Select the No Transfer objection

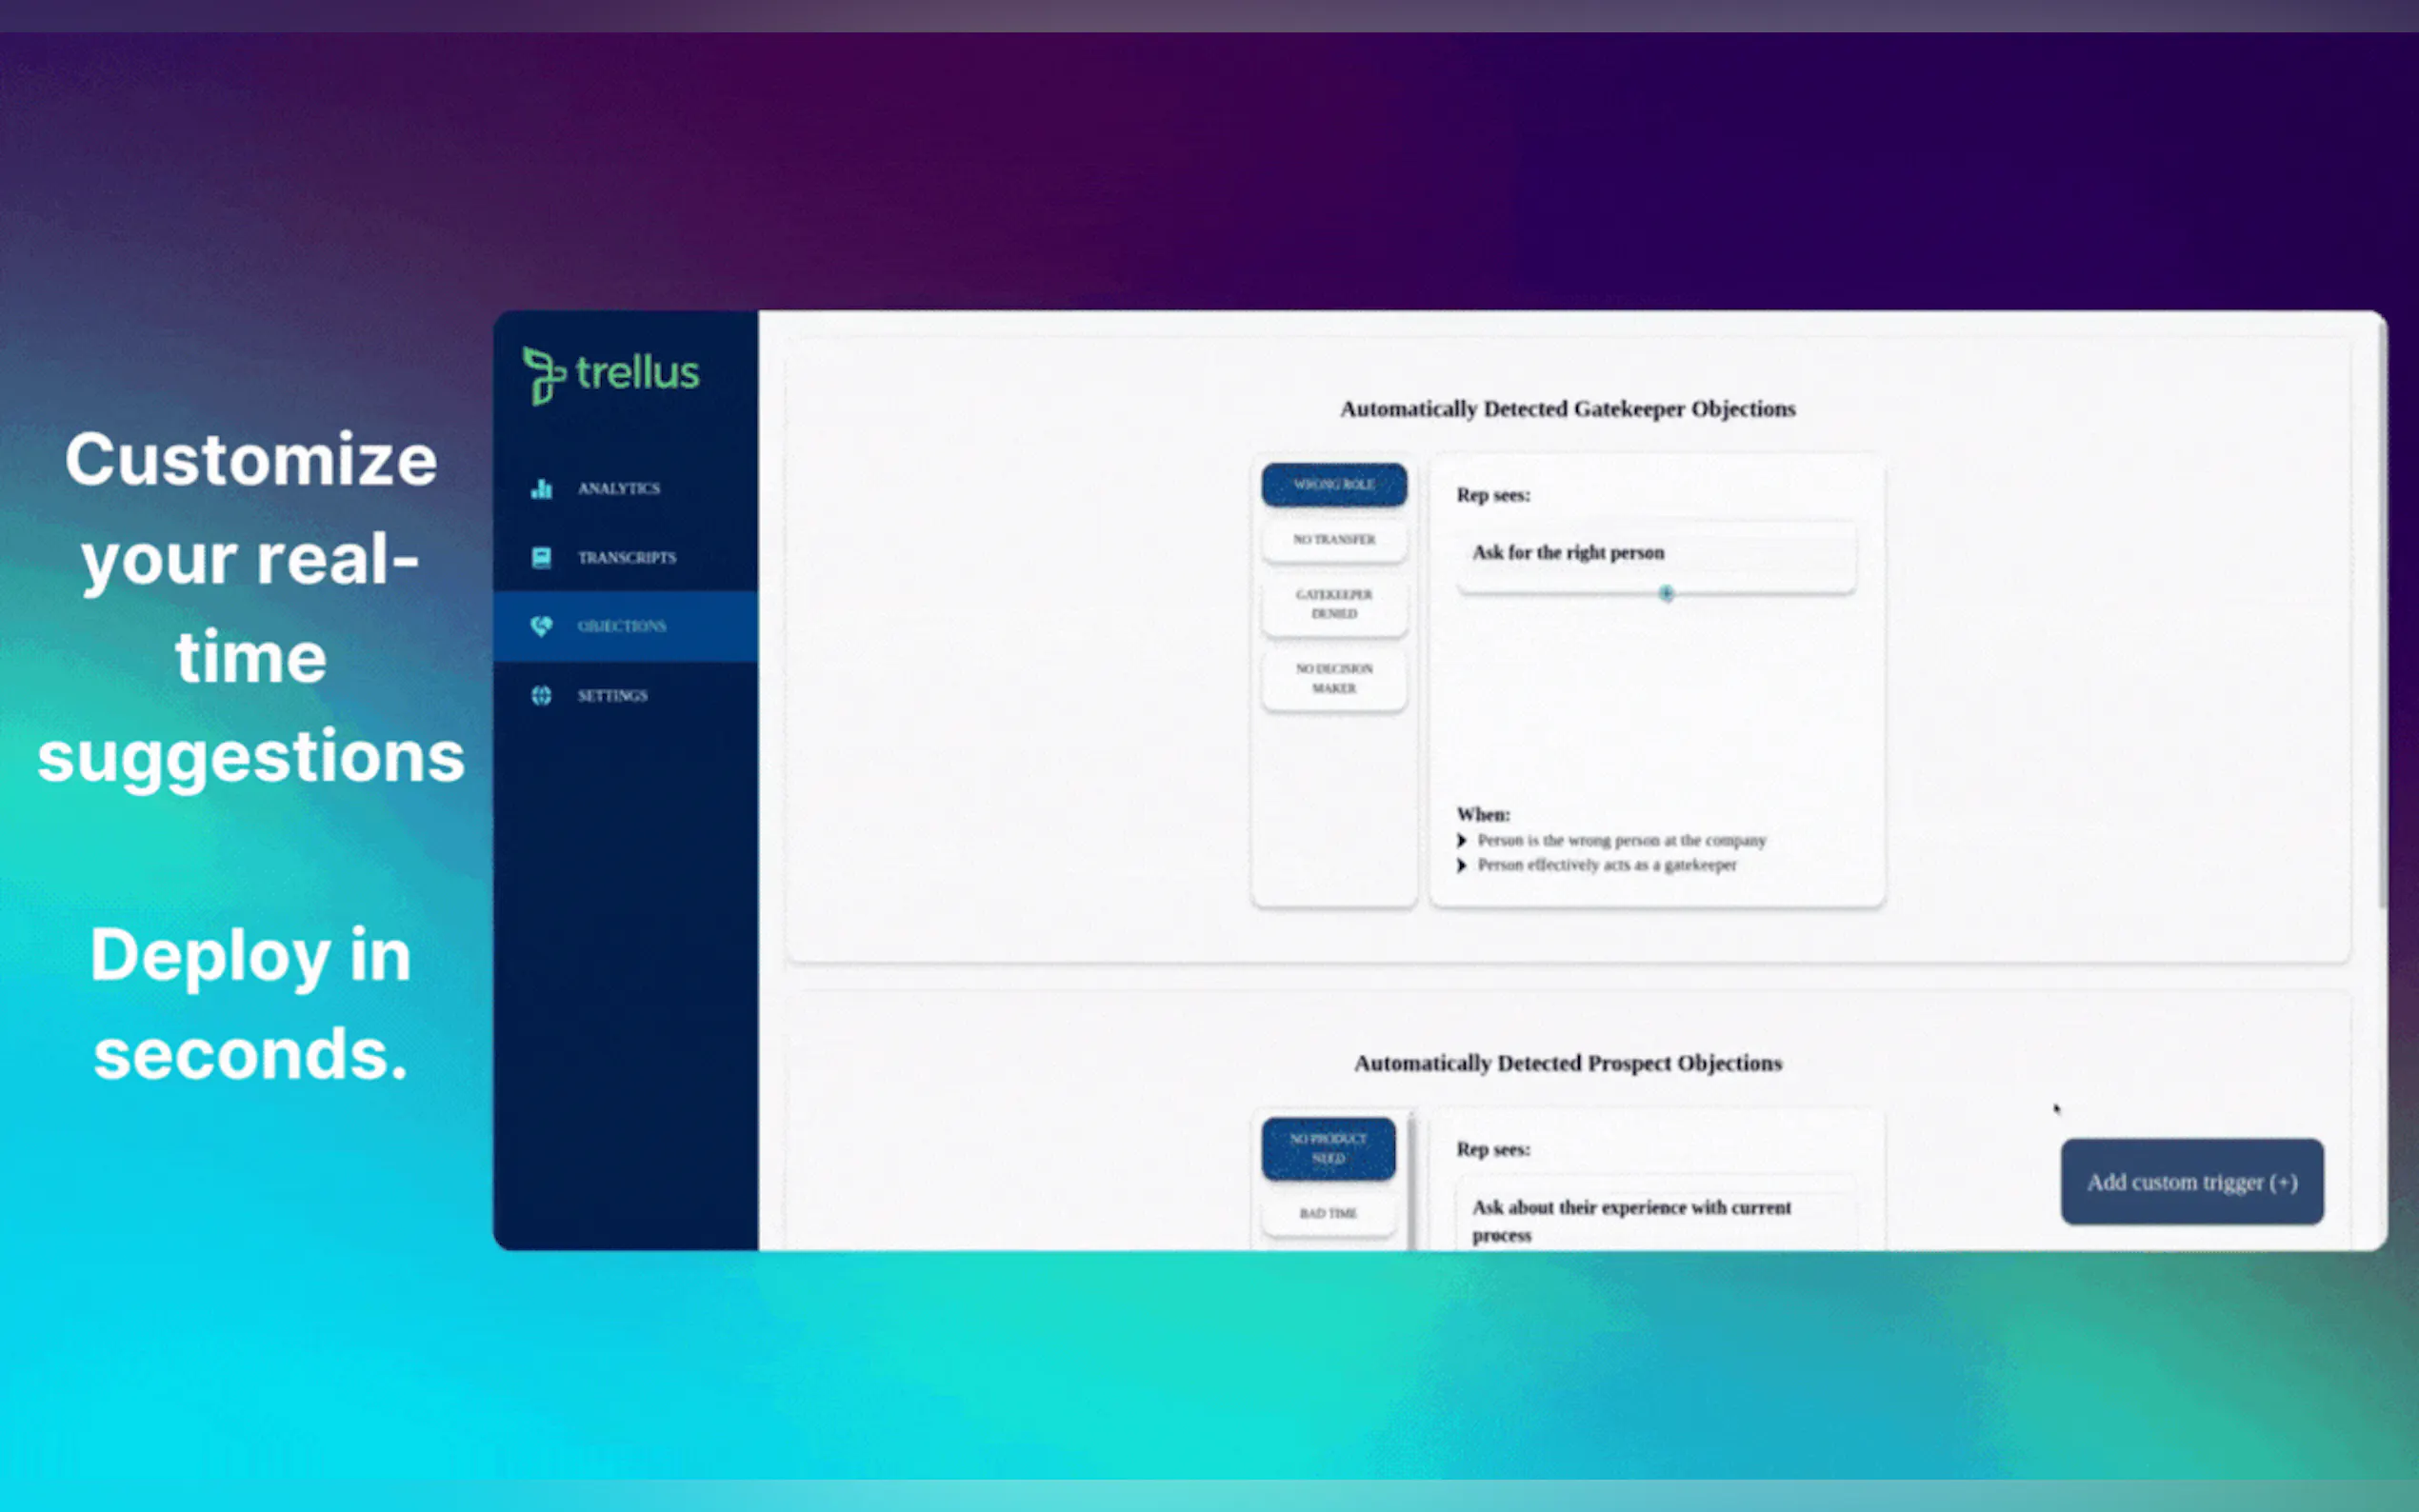pyautogui.click(x=1334, y=540)
